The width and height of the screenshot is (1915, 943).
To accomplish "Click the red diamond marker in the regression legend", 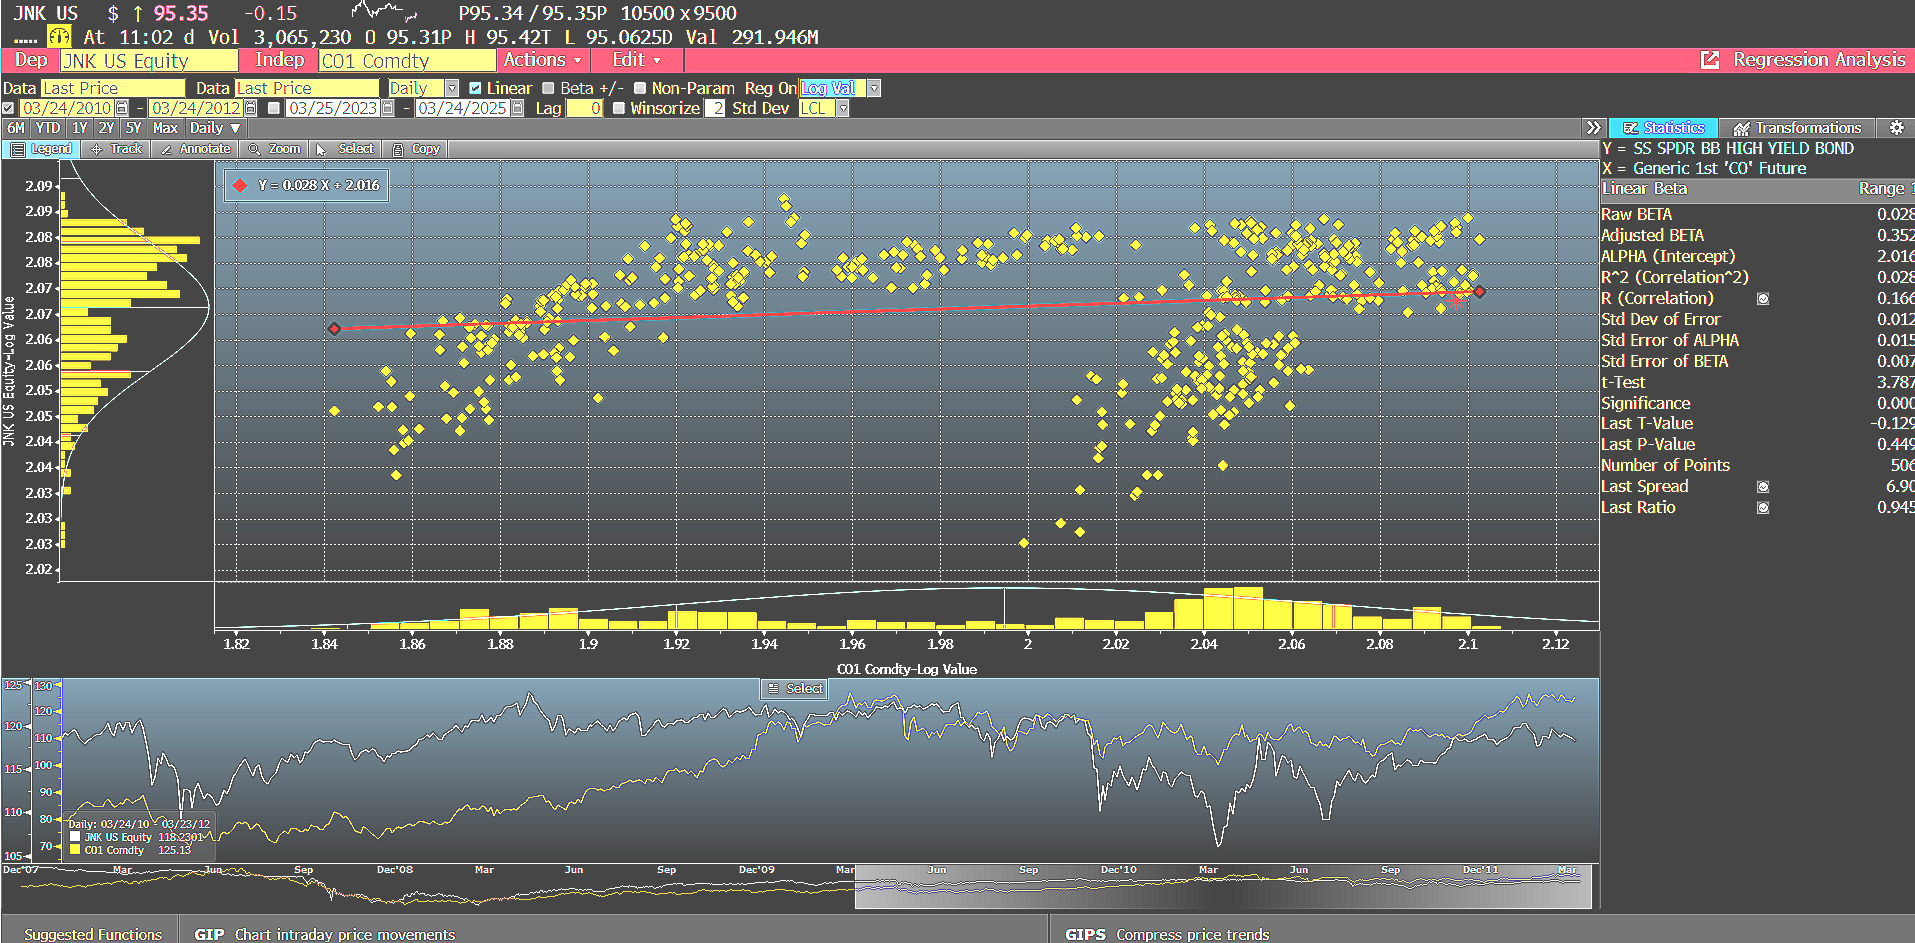I will [240, 186].
